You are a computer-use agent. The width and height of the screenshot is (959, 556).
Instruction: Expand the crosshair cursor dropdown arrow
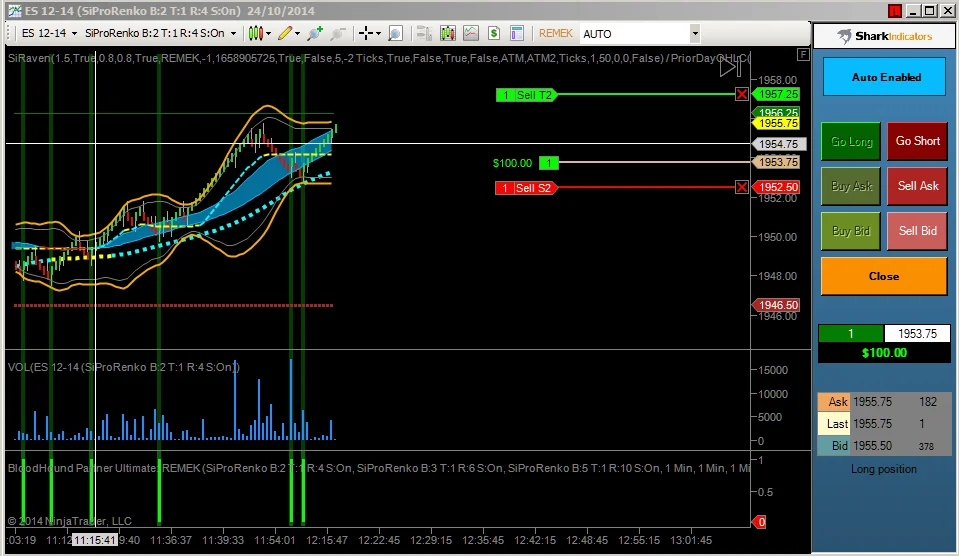click(378, 34)
